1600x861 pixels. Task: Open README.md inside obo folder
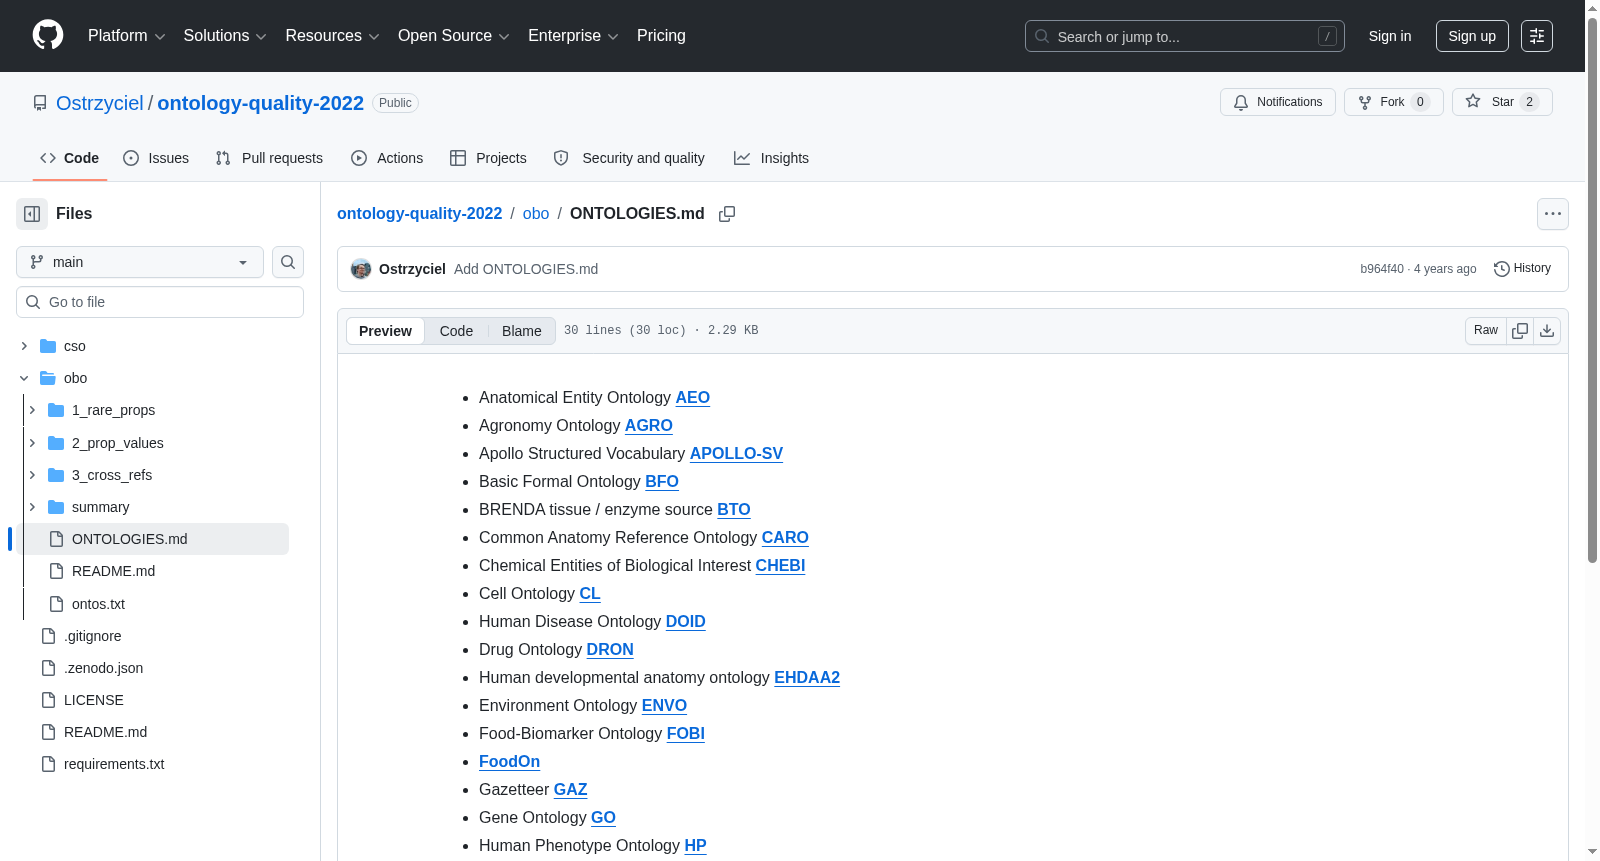[113, 571]
